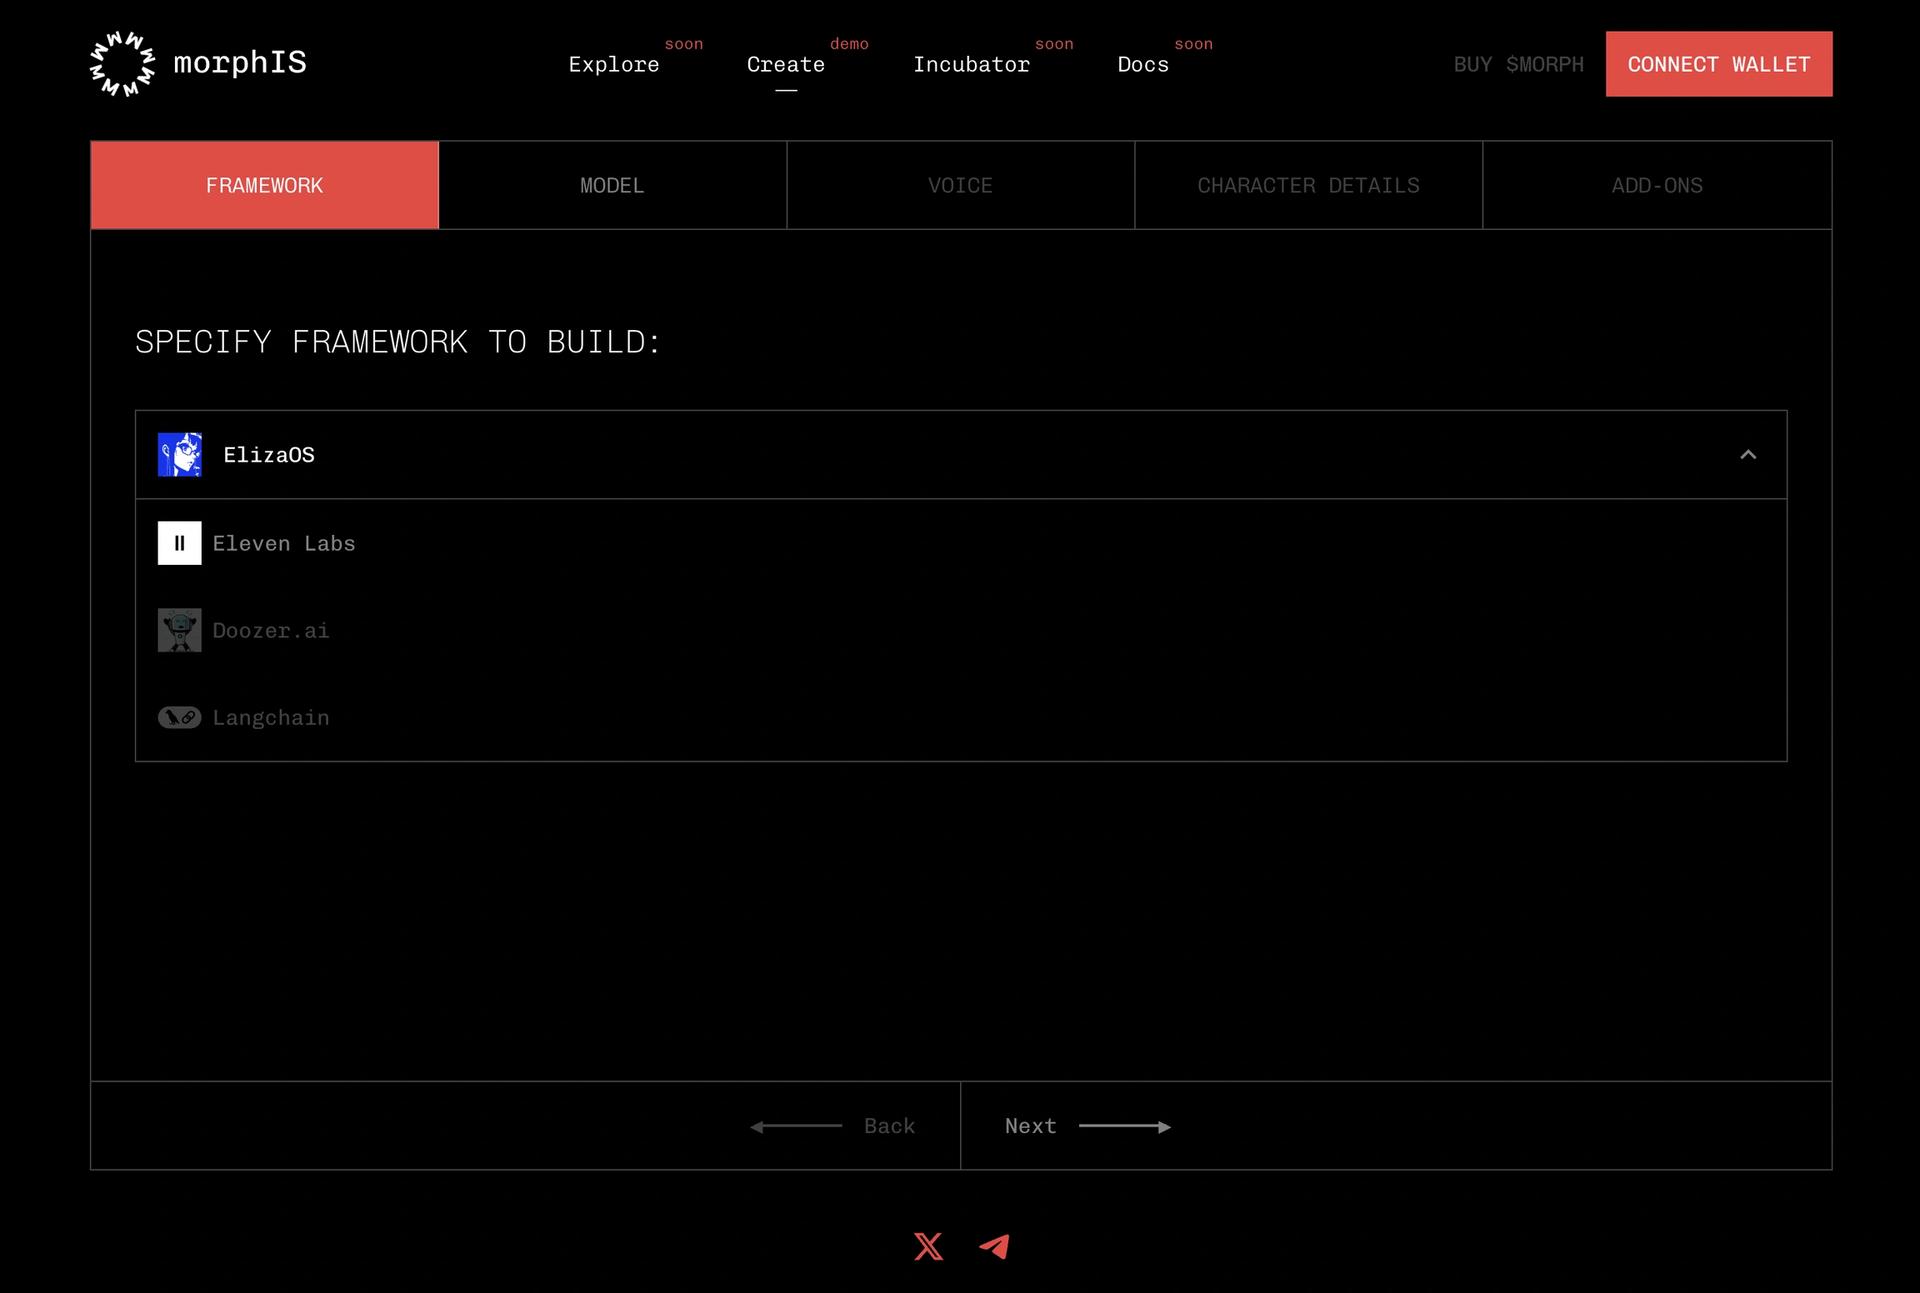Choose the Doozer.ai option

point(961,630)
